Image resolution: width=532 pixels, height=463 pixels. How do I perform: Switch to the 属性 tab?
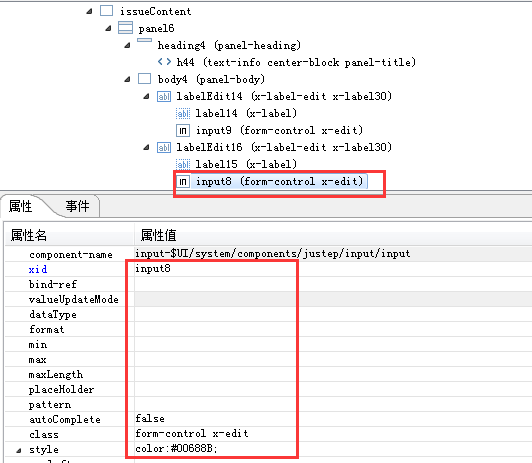20,206
